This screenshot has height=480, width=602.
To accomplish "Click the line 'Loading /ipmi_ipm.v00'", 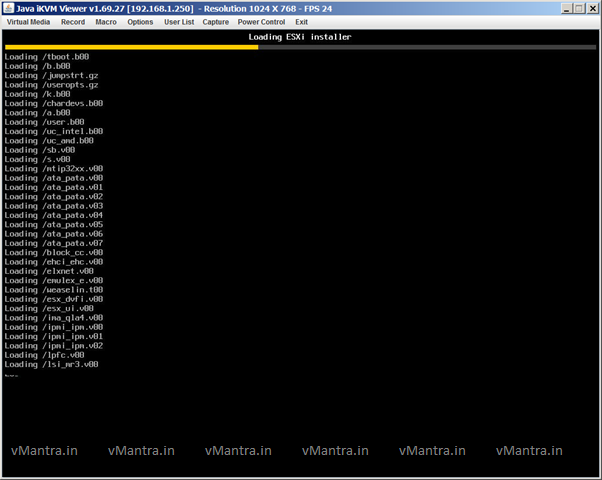I will [54, 327].
